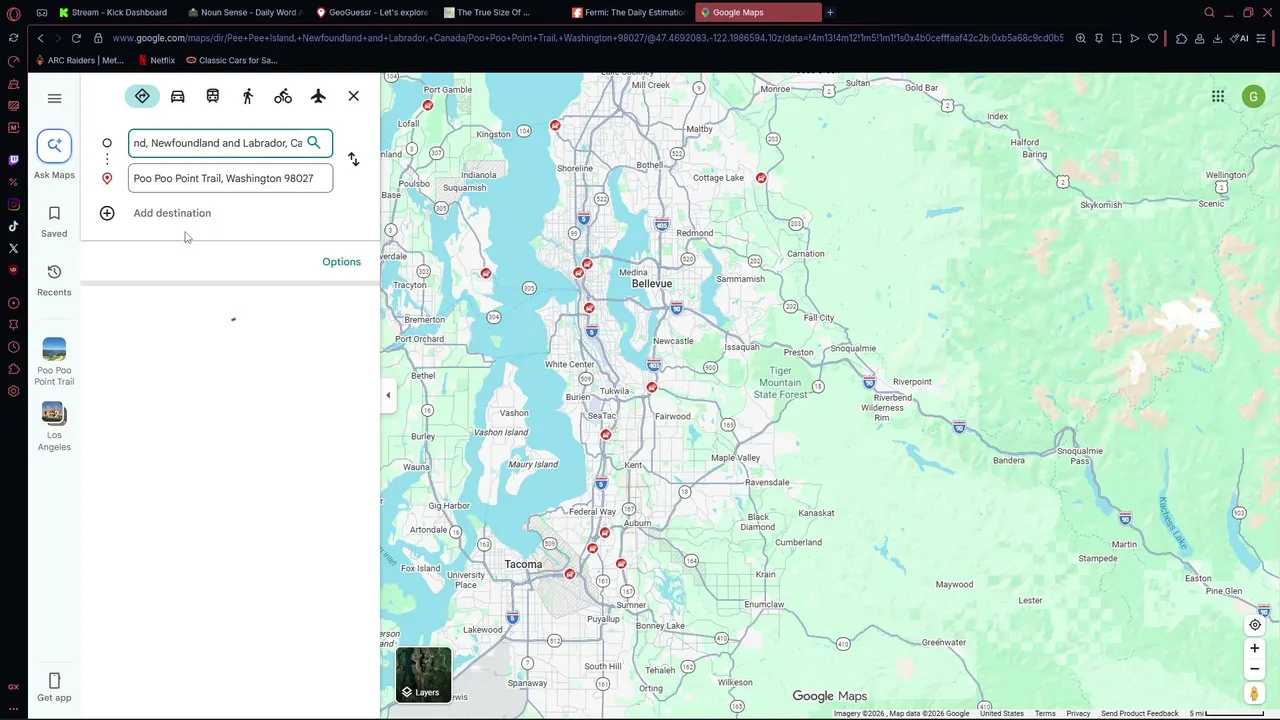
Task: Open the Google account avatar menu
Action: point(1253,96)
